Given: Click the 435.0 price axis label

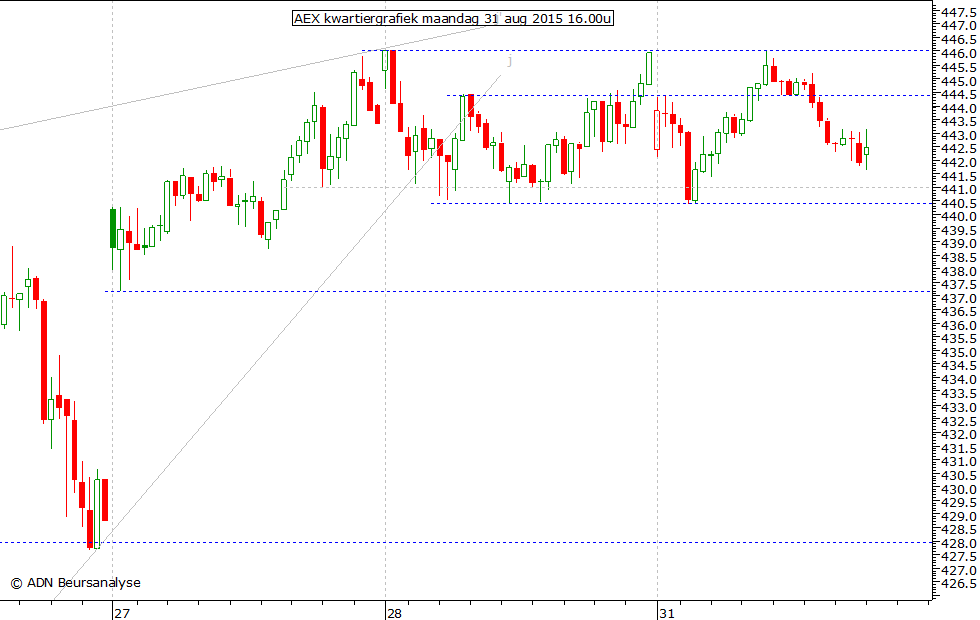Looking at the screenshot, I should pos(959,353).
